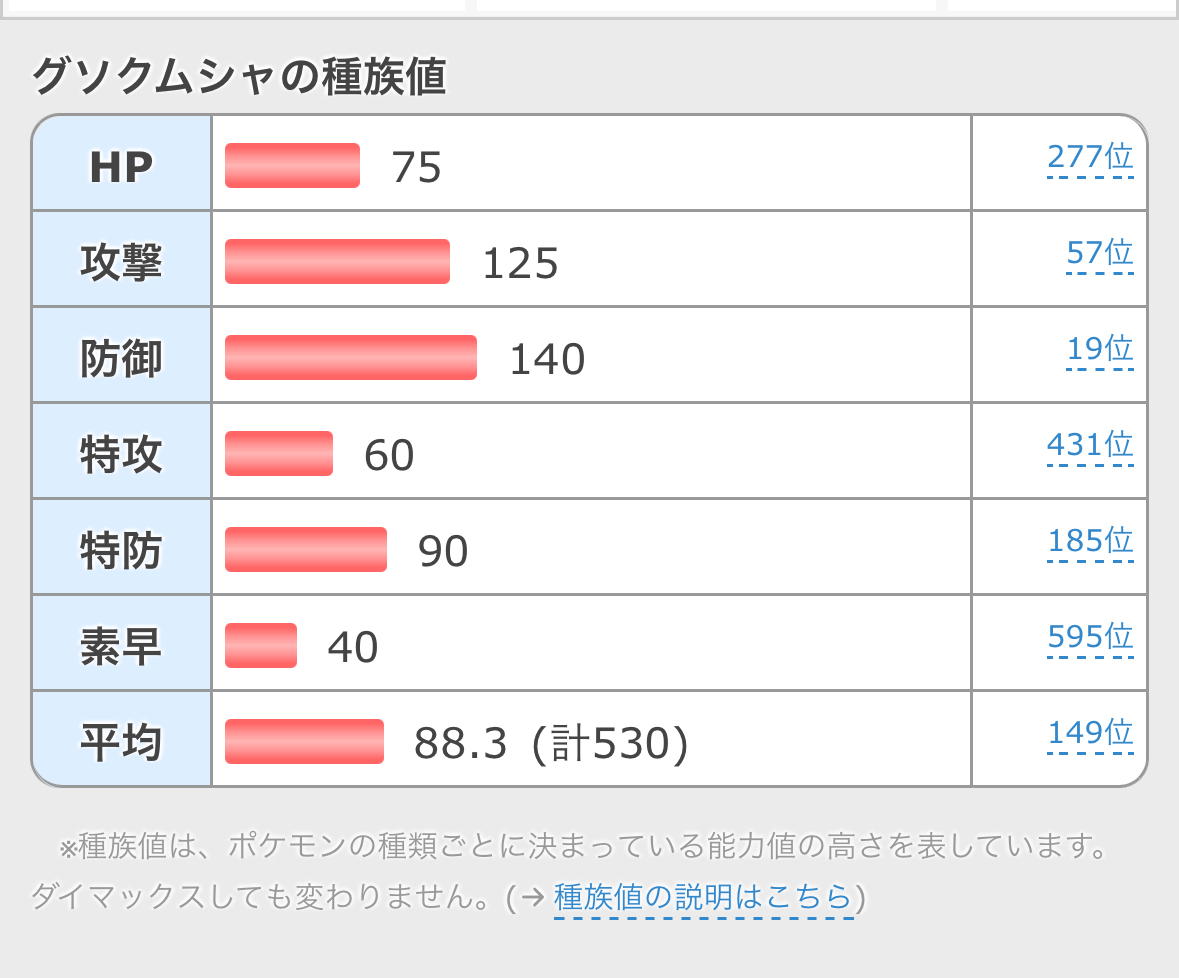The height and width of the screenshot is (978, 1179).
Task: Select the 攻撃 row header cell
Action: click(x=121, y=262)
